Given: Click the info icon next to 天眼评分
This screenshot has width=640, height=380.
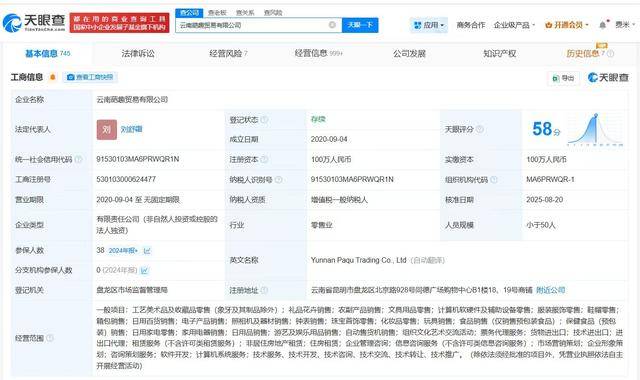Looking at the screenshot, I should (480, 129).
